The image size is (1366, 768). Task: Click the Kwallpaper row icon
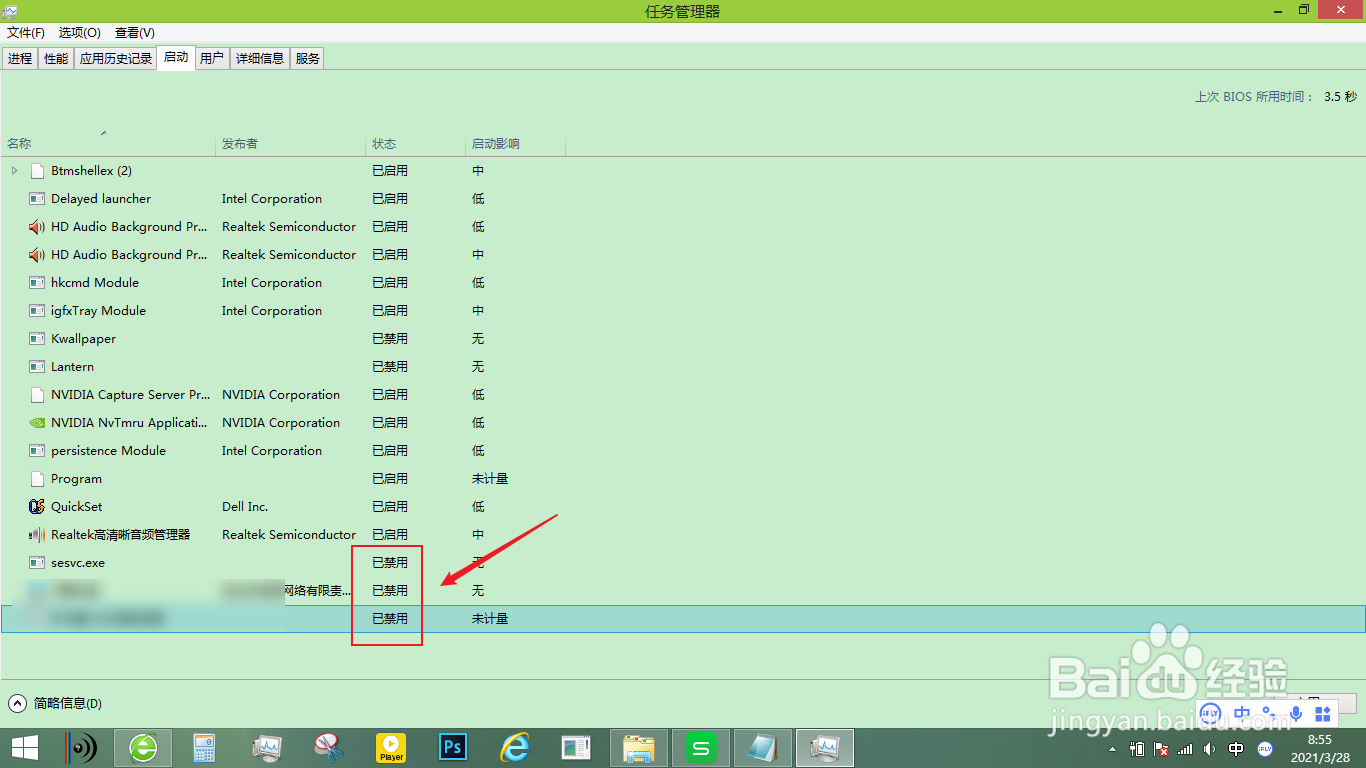pyautogui.click(x=37, y=339)
